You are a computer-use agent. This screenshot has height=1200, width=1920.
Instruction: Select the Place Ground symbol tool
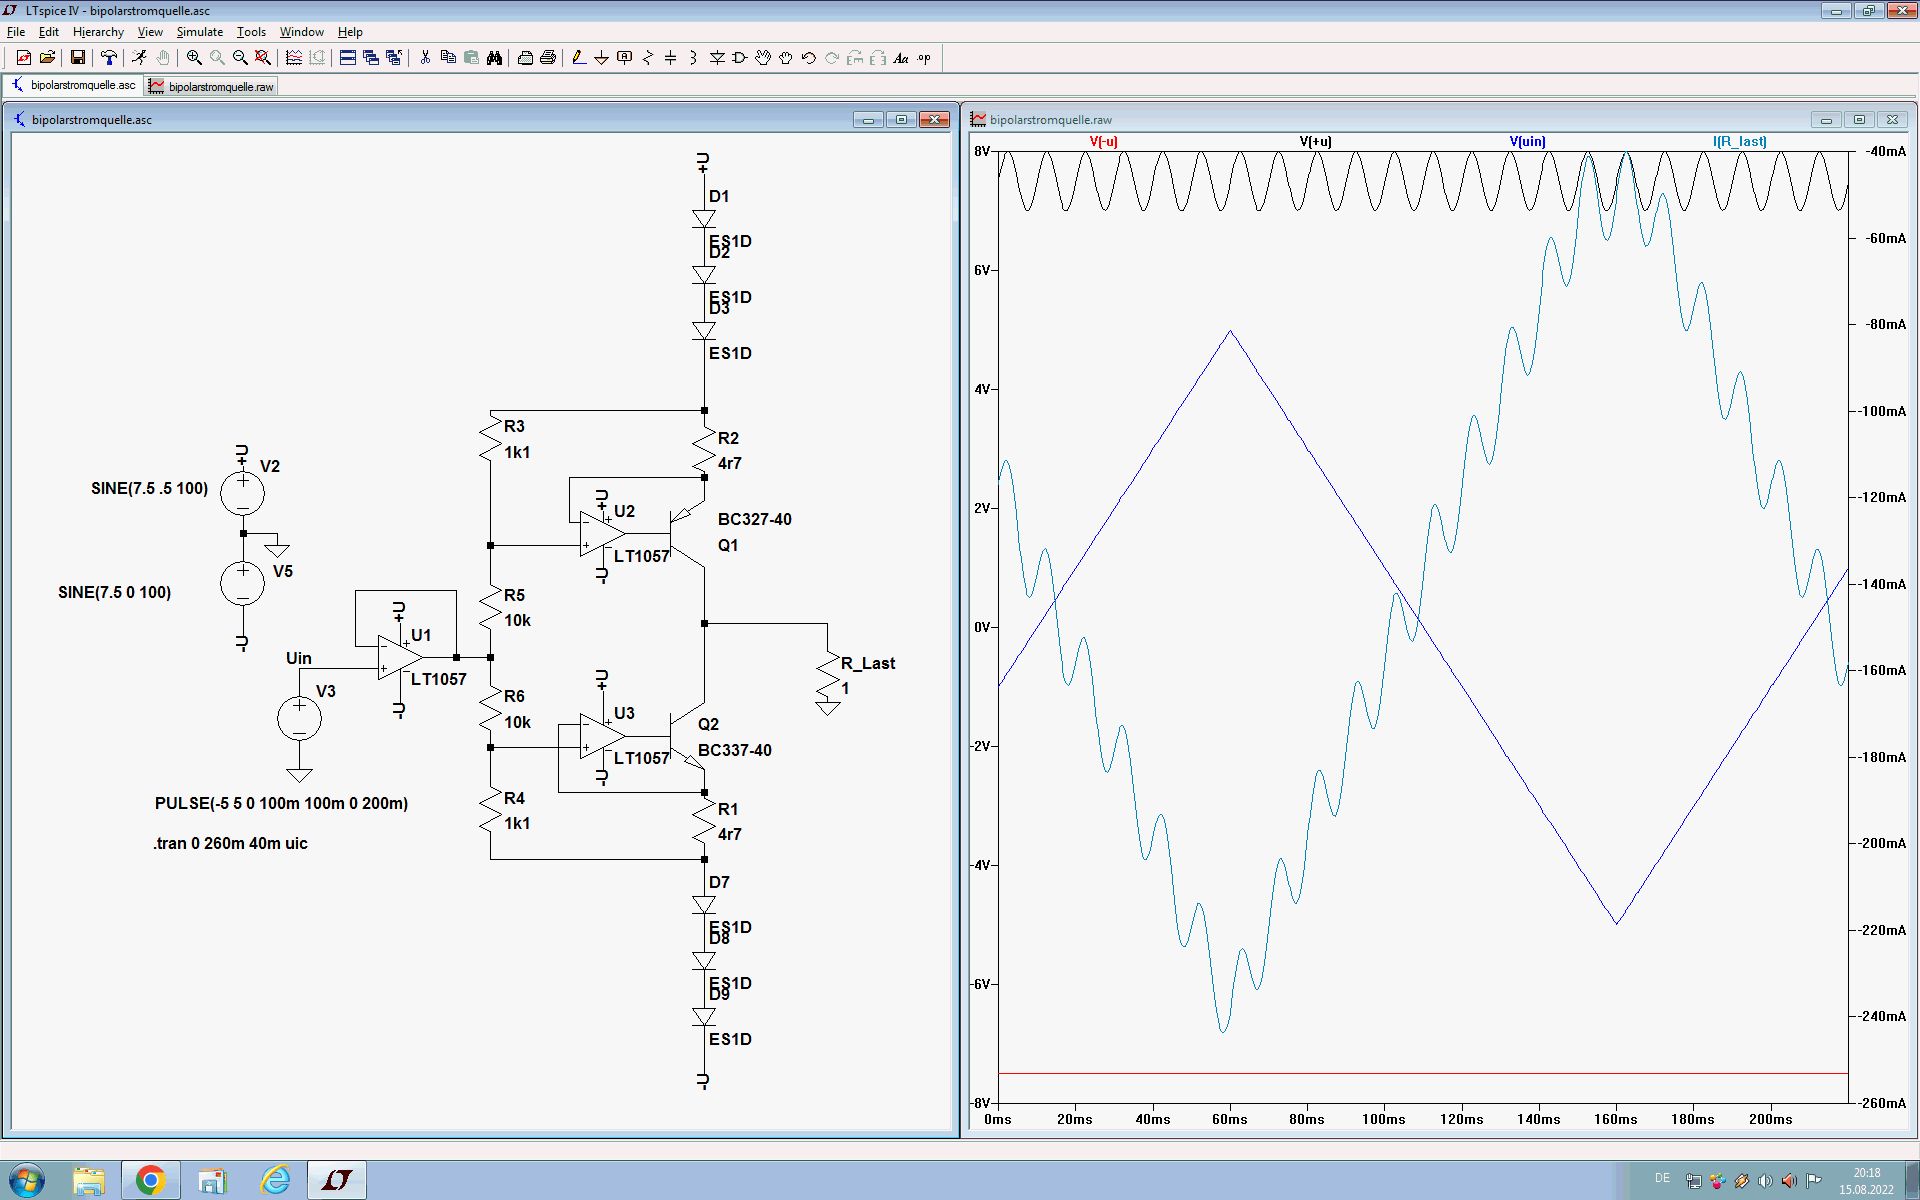click(x=601, y=58)
